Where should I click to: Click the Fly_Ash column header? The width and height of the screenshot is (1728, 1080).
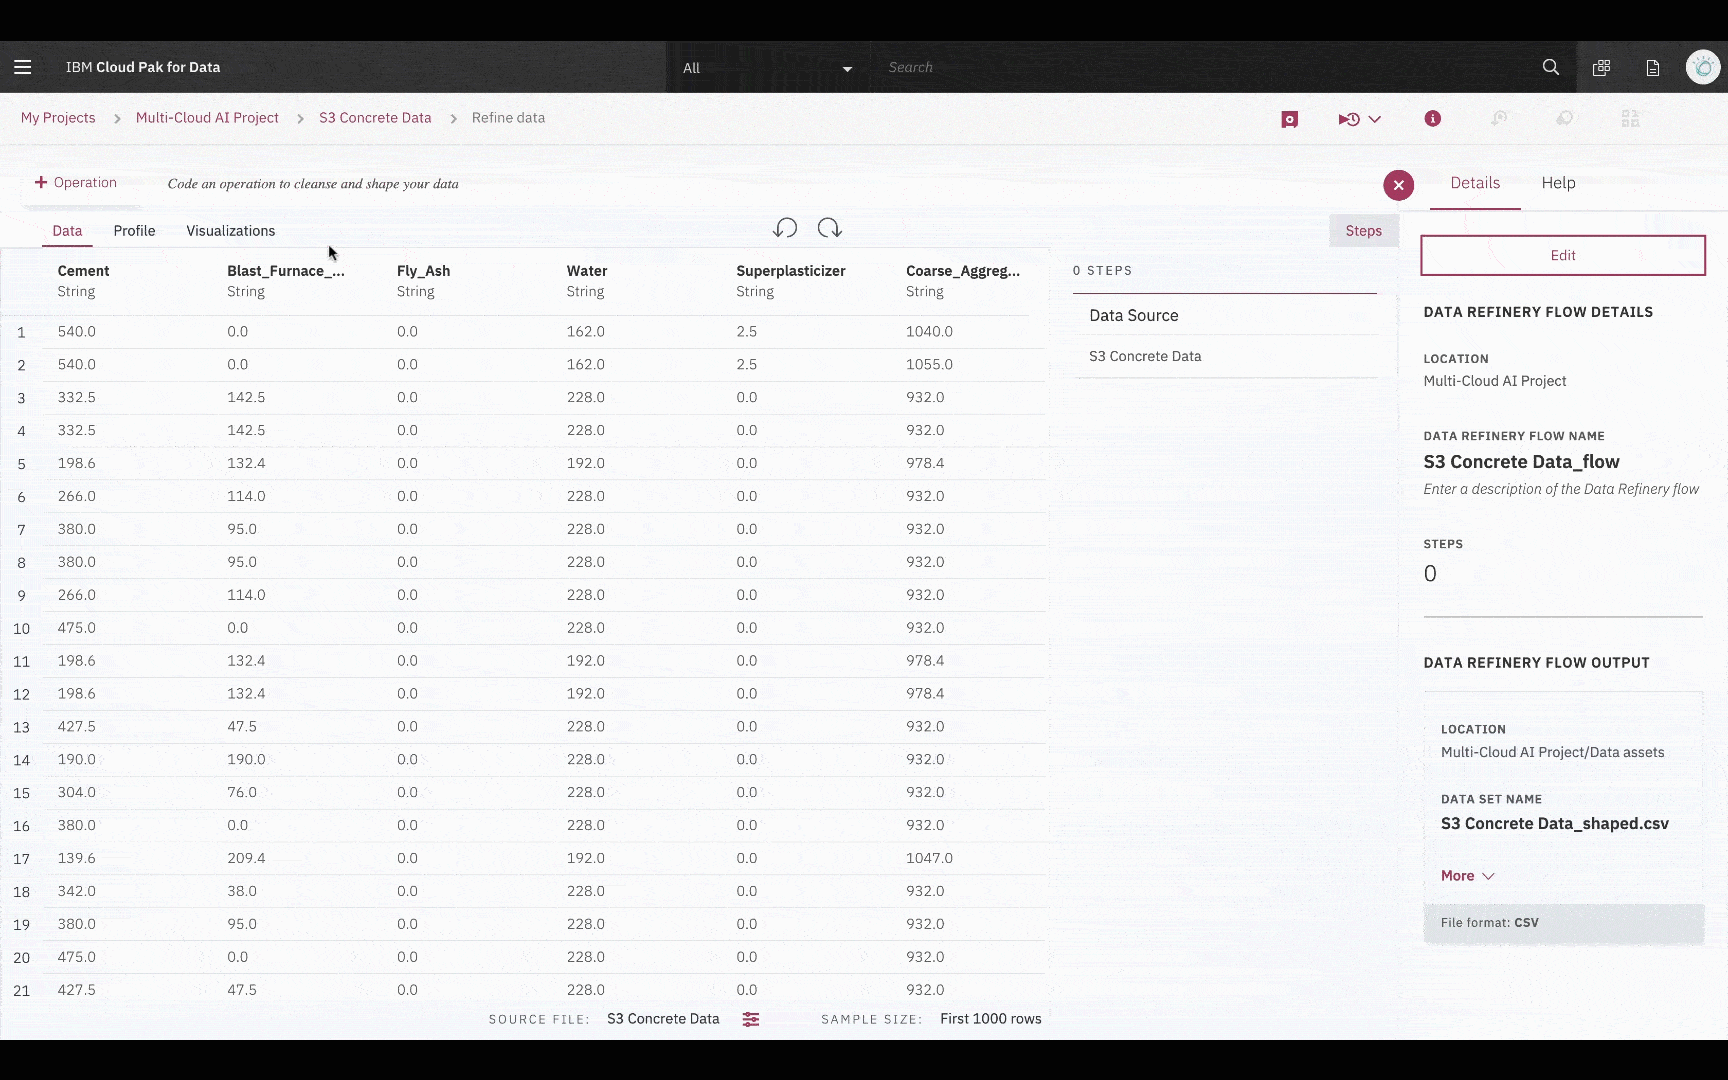(x=423, y=271)
